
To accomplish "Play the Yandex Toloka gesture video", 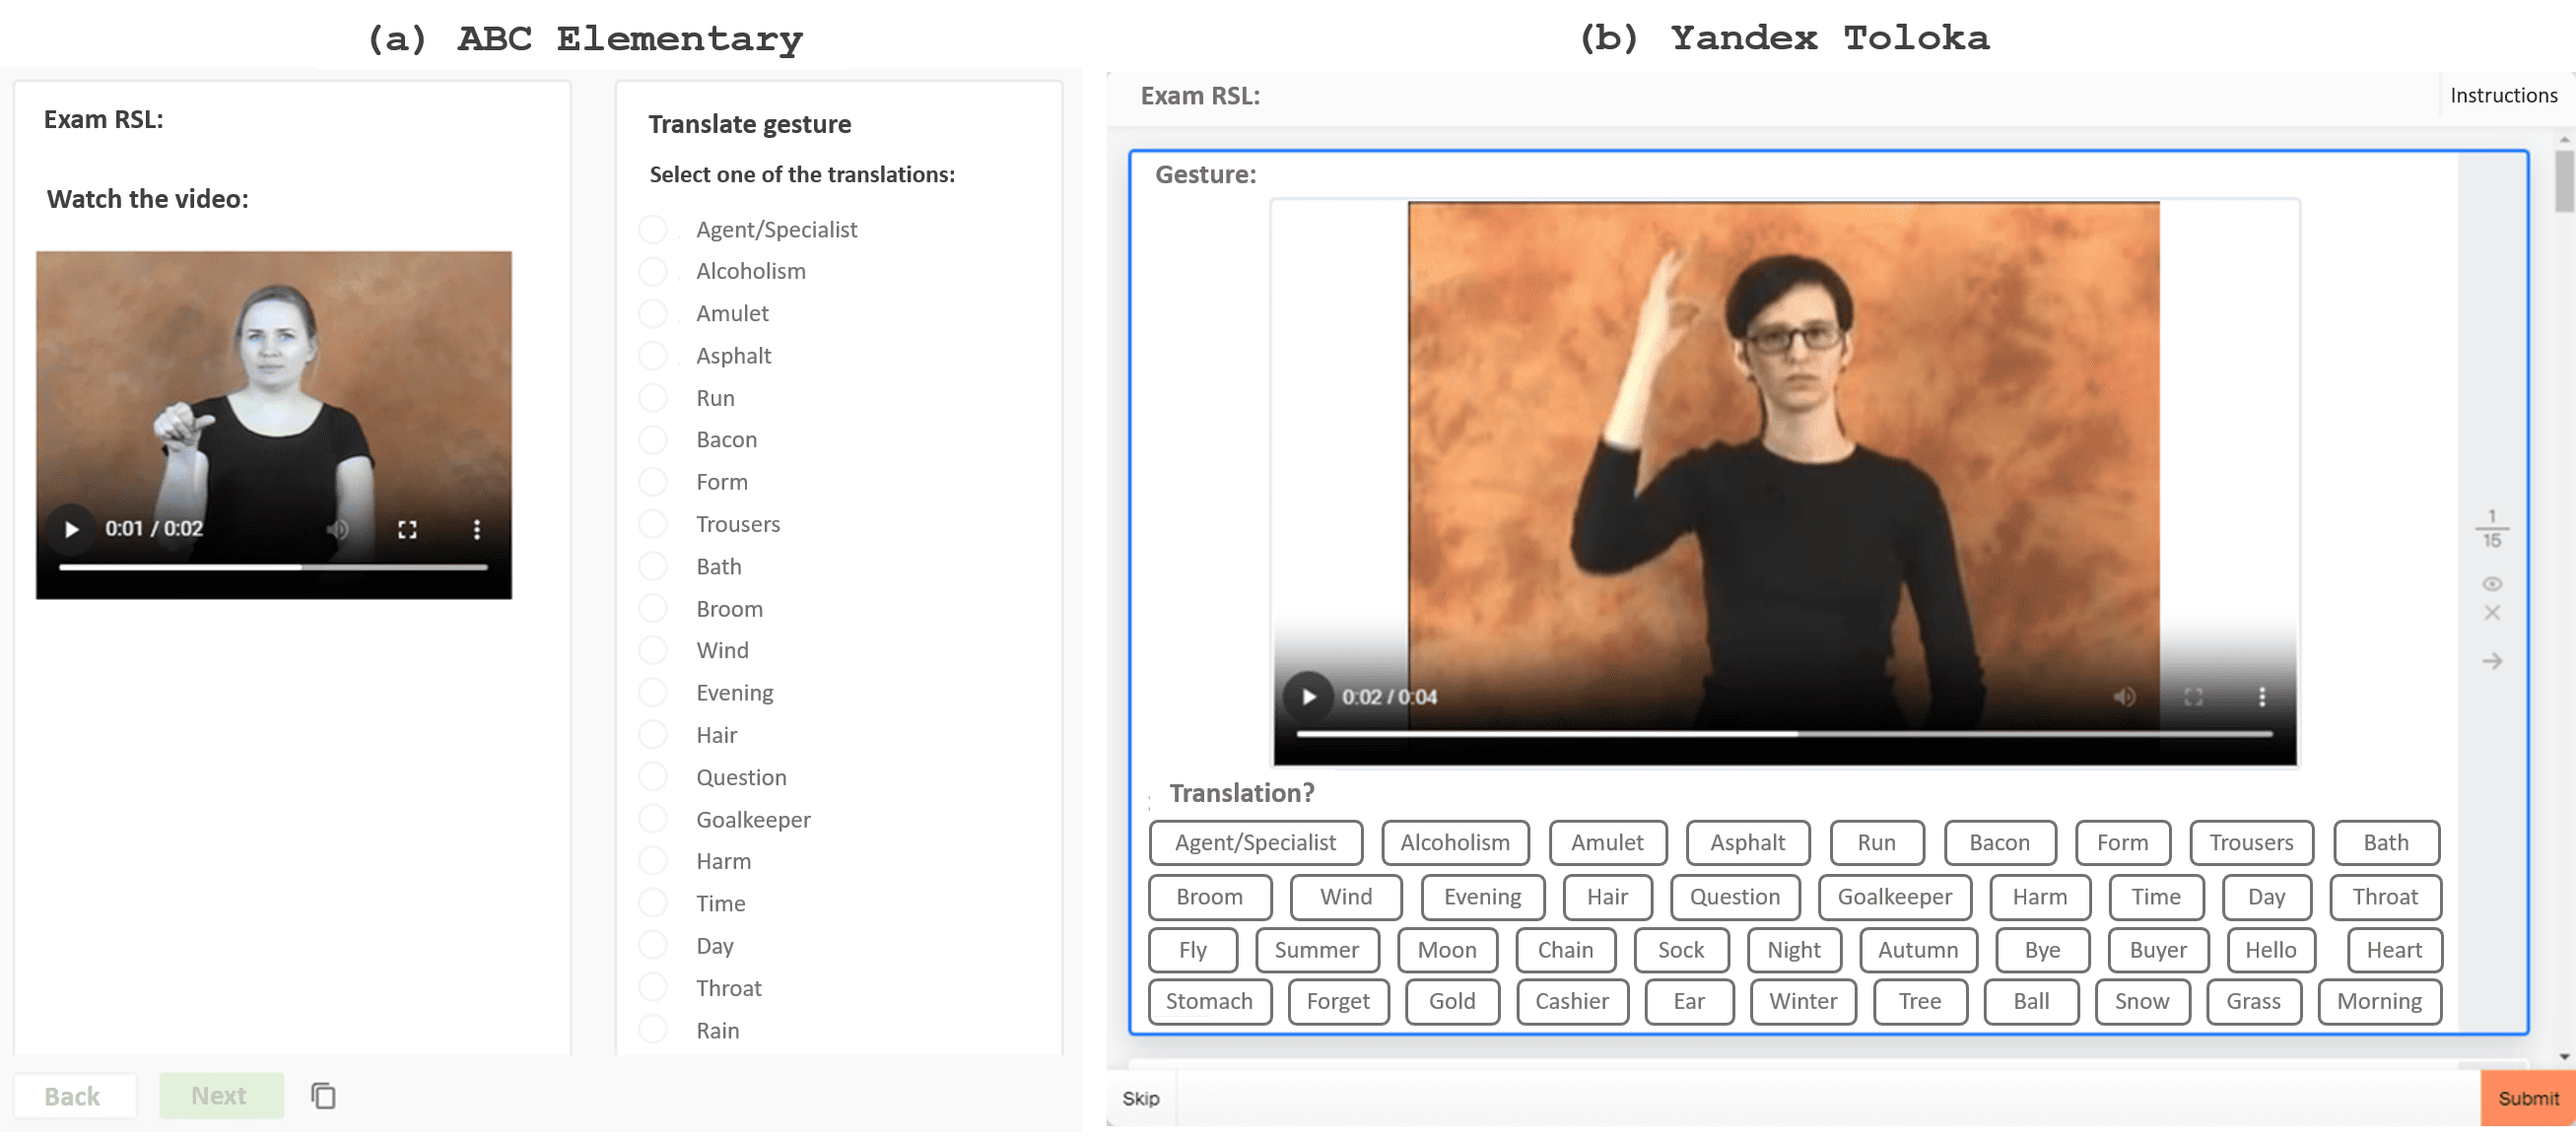I will click(x=1308, y=697).
